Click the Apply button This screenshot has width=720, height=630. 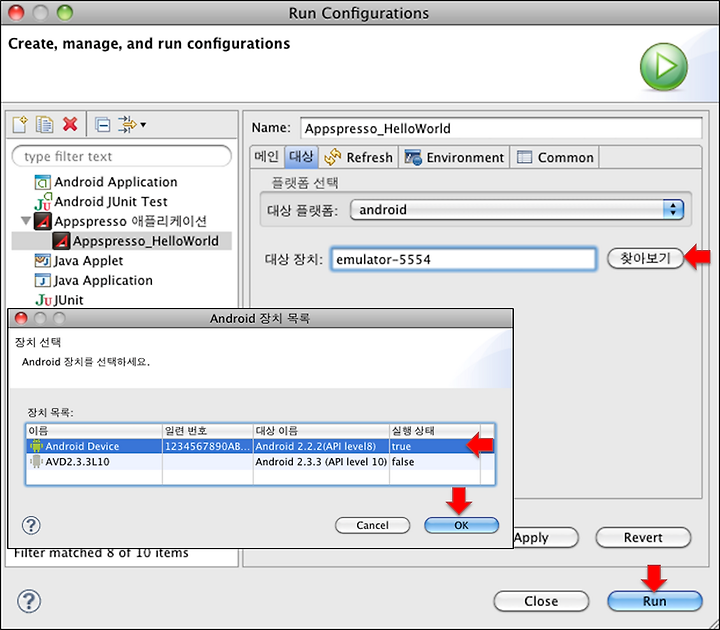(546, 537)
